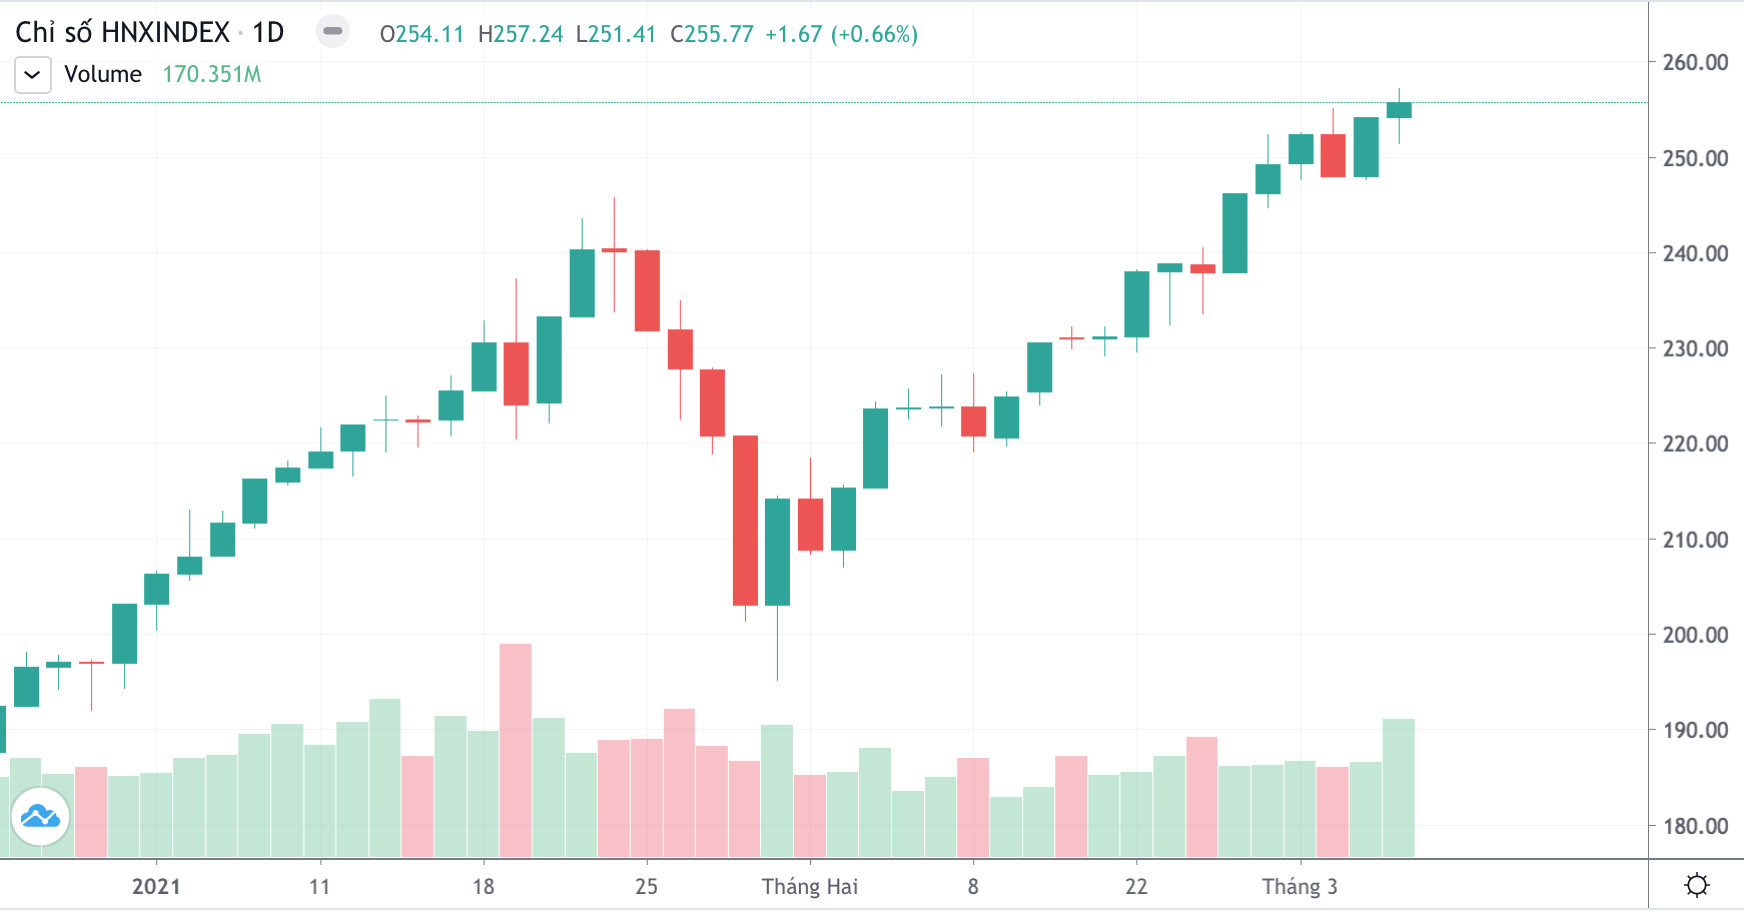Click the Volume indicator label

pos(102,74)
